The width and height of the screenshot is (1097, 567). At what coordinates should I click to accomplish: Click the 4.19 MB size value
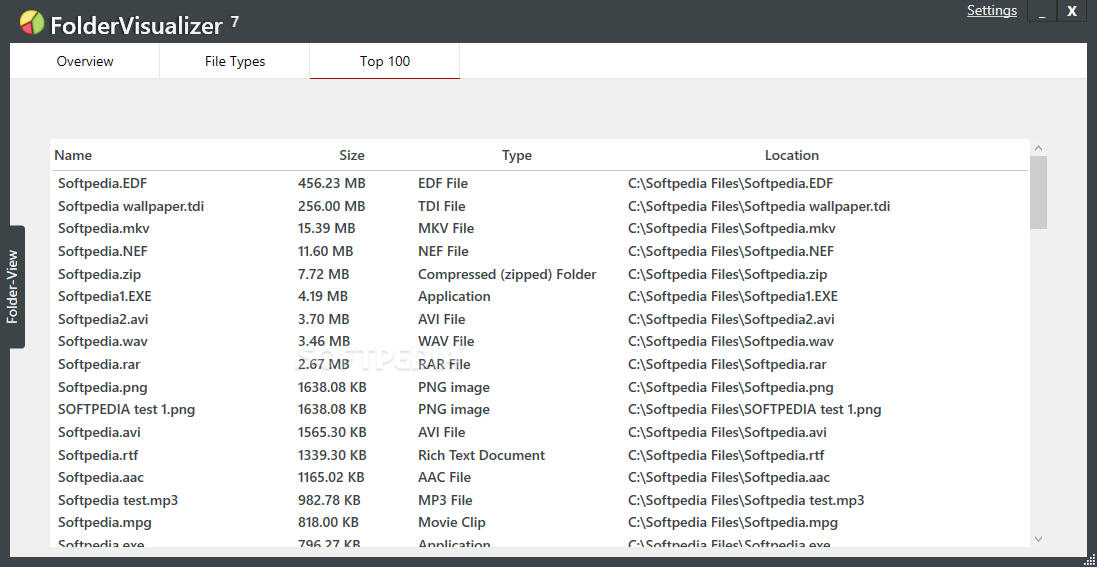323,296
